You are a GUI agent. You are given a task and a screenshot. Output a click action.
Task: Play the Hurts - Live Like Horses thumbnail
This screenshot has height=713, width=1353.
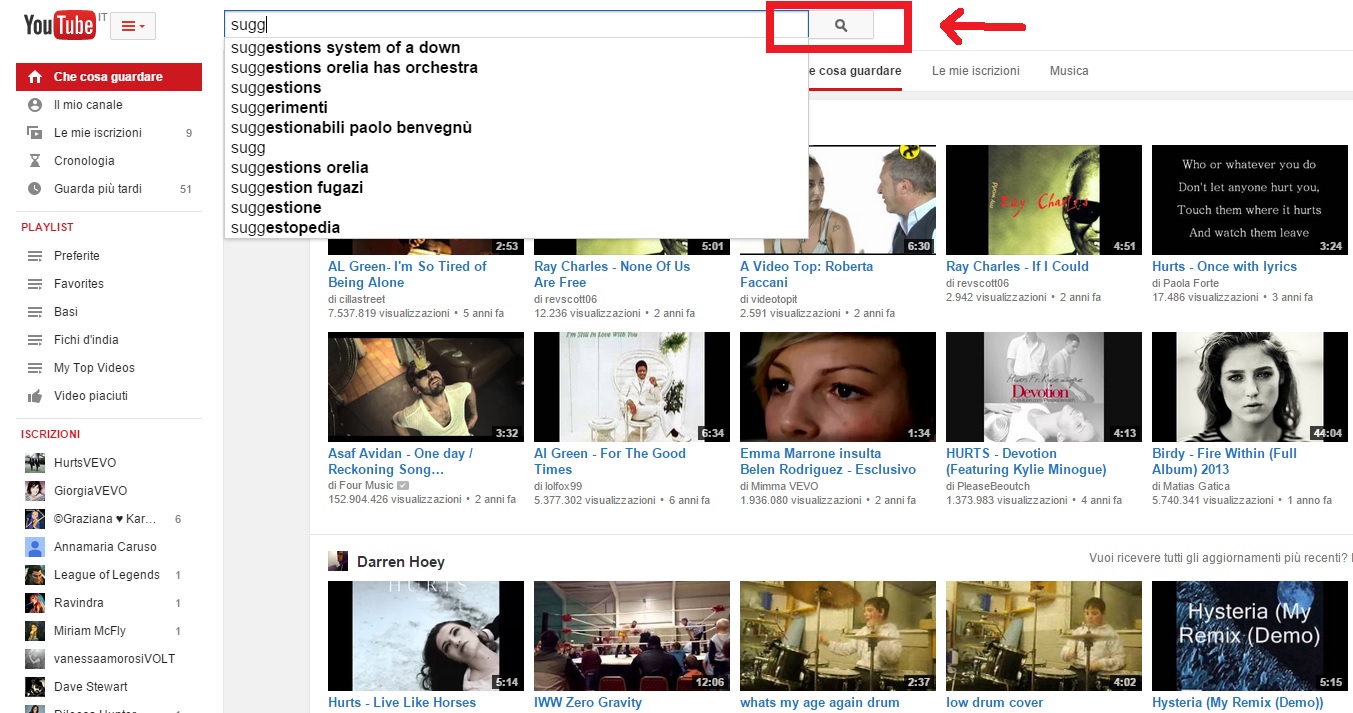(425, 636)
